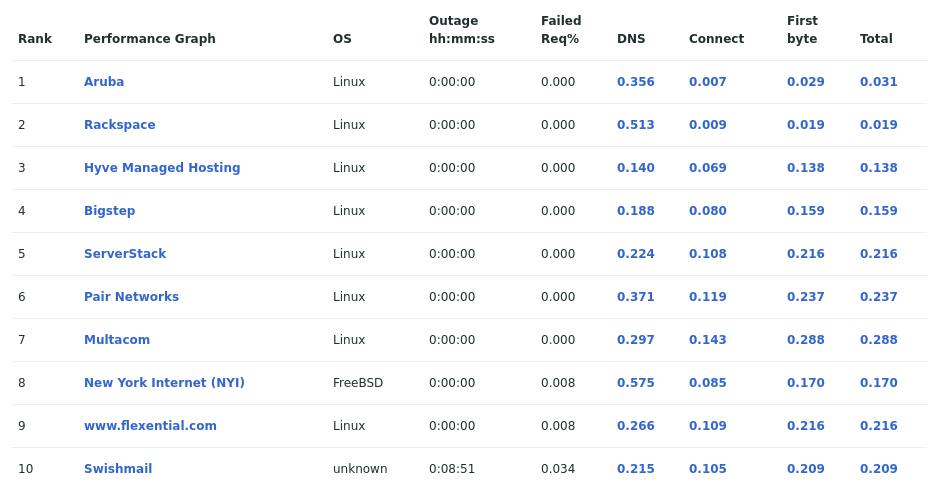Click Rackspace's DNS value 0.513
939x490 pixels.
[x=635, y=125]
